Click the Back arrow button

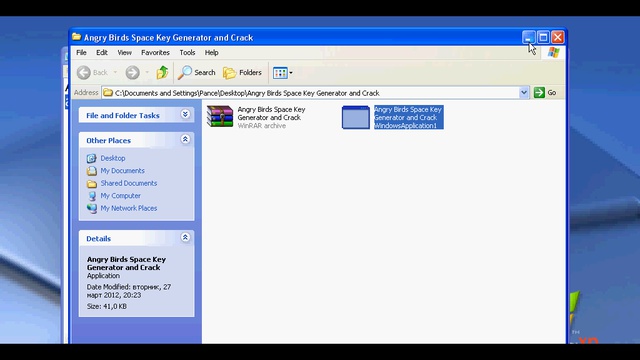pos(84,73)
